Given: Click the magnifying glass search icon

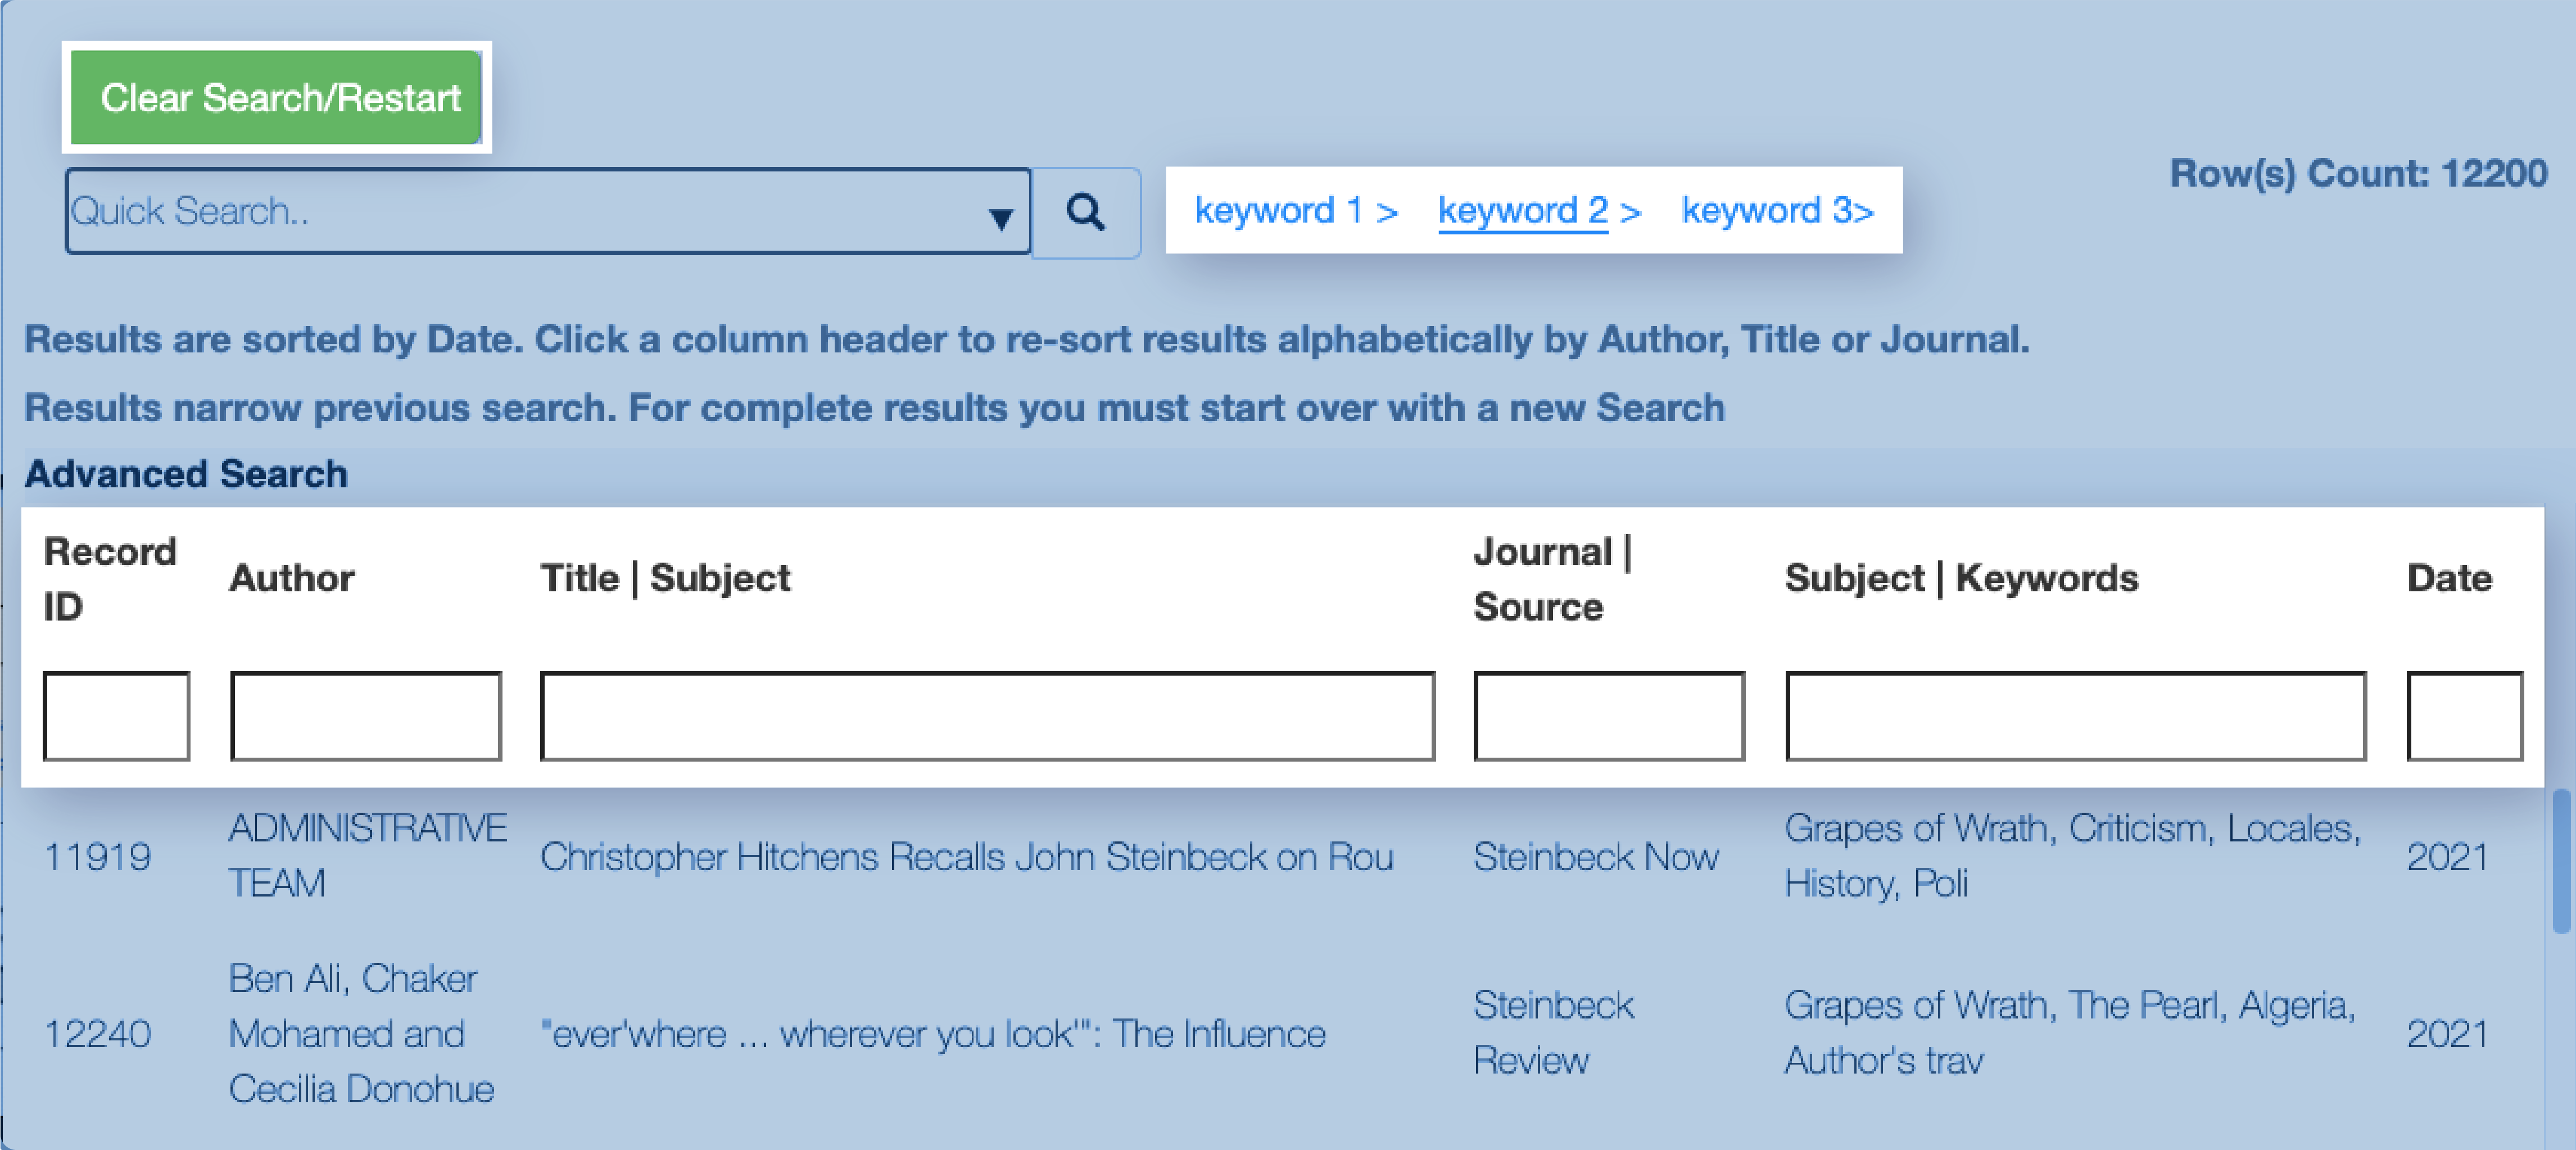Looking at the screenshot, I should pos(1086,212).
